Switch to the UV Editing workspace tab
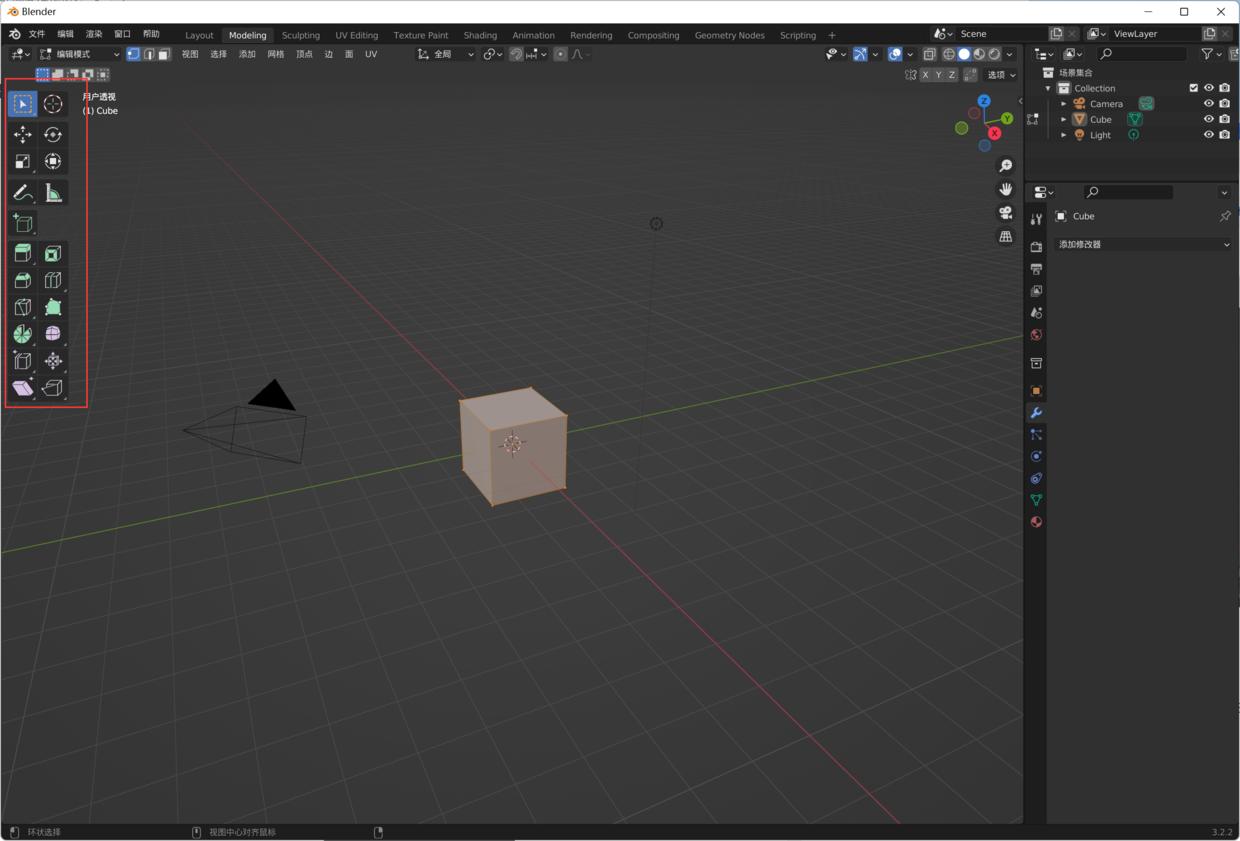Screen dimensions: 1240x841 (x=356, y=35)
